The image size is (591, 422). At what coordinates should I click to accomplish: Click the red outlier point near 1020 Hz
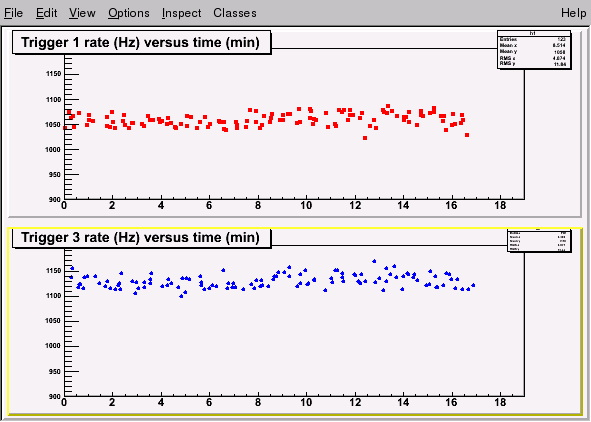pyautogui.click(x=365, y=138)
